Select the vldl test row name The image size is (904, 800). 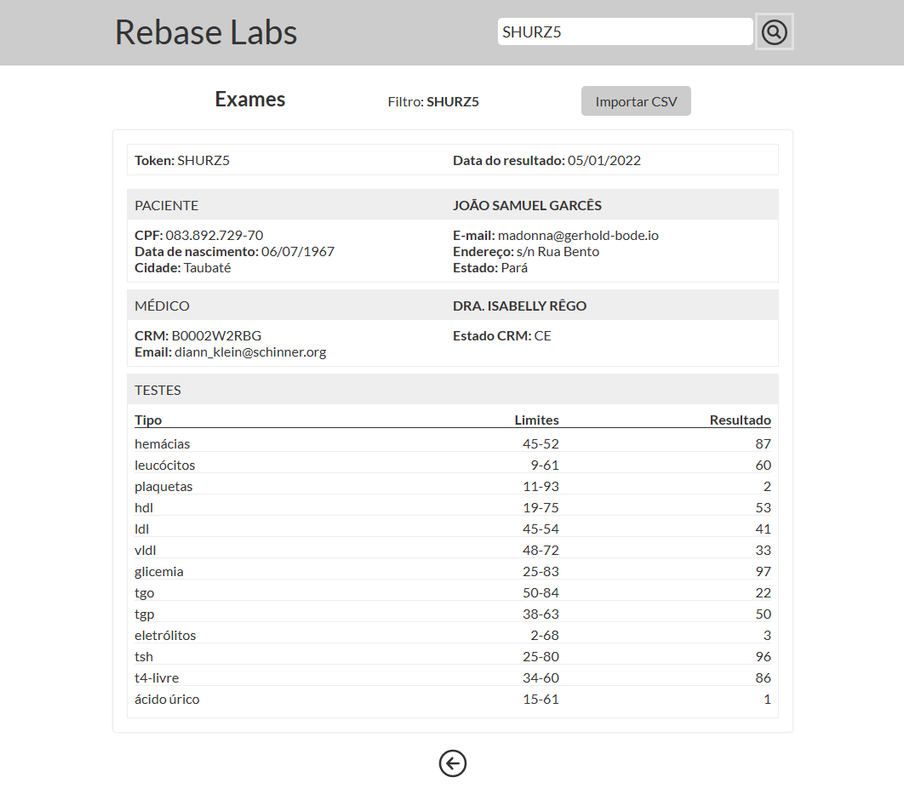pos(145,550)
